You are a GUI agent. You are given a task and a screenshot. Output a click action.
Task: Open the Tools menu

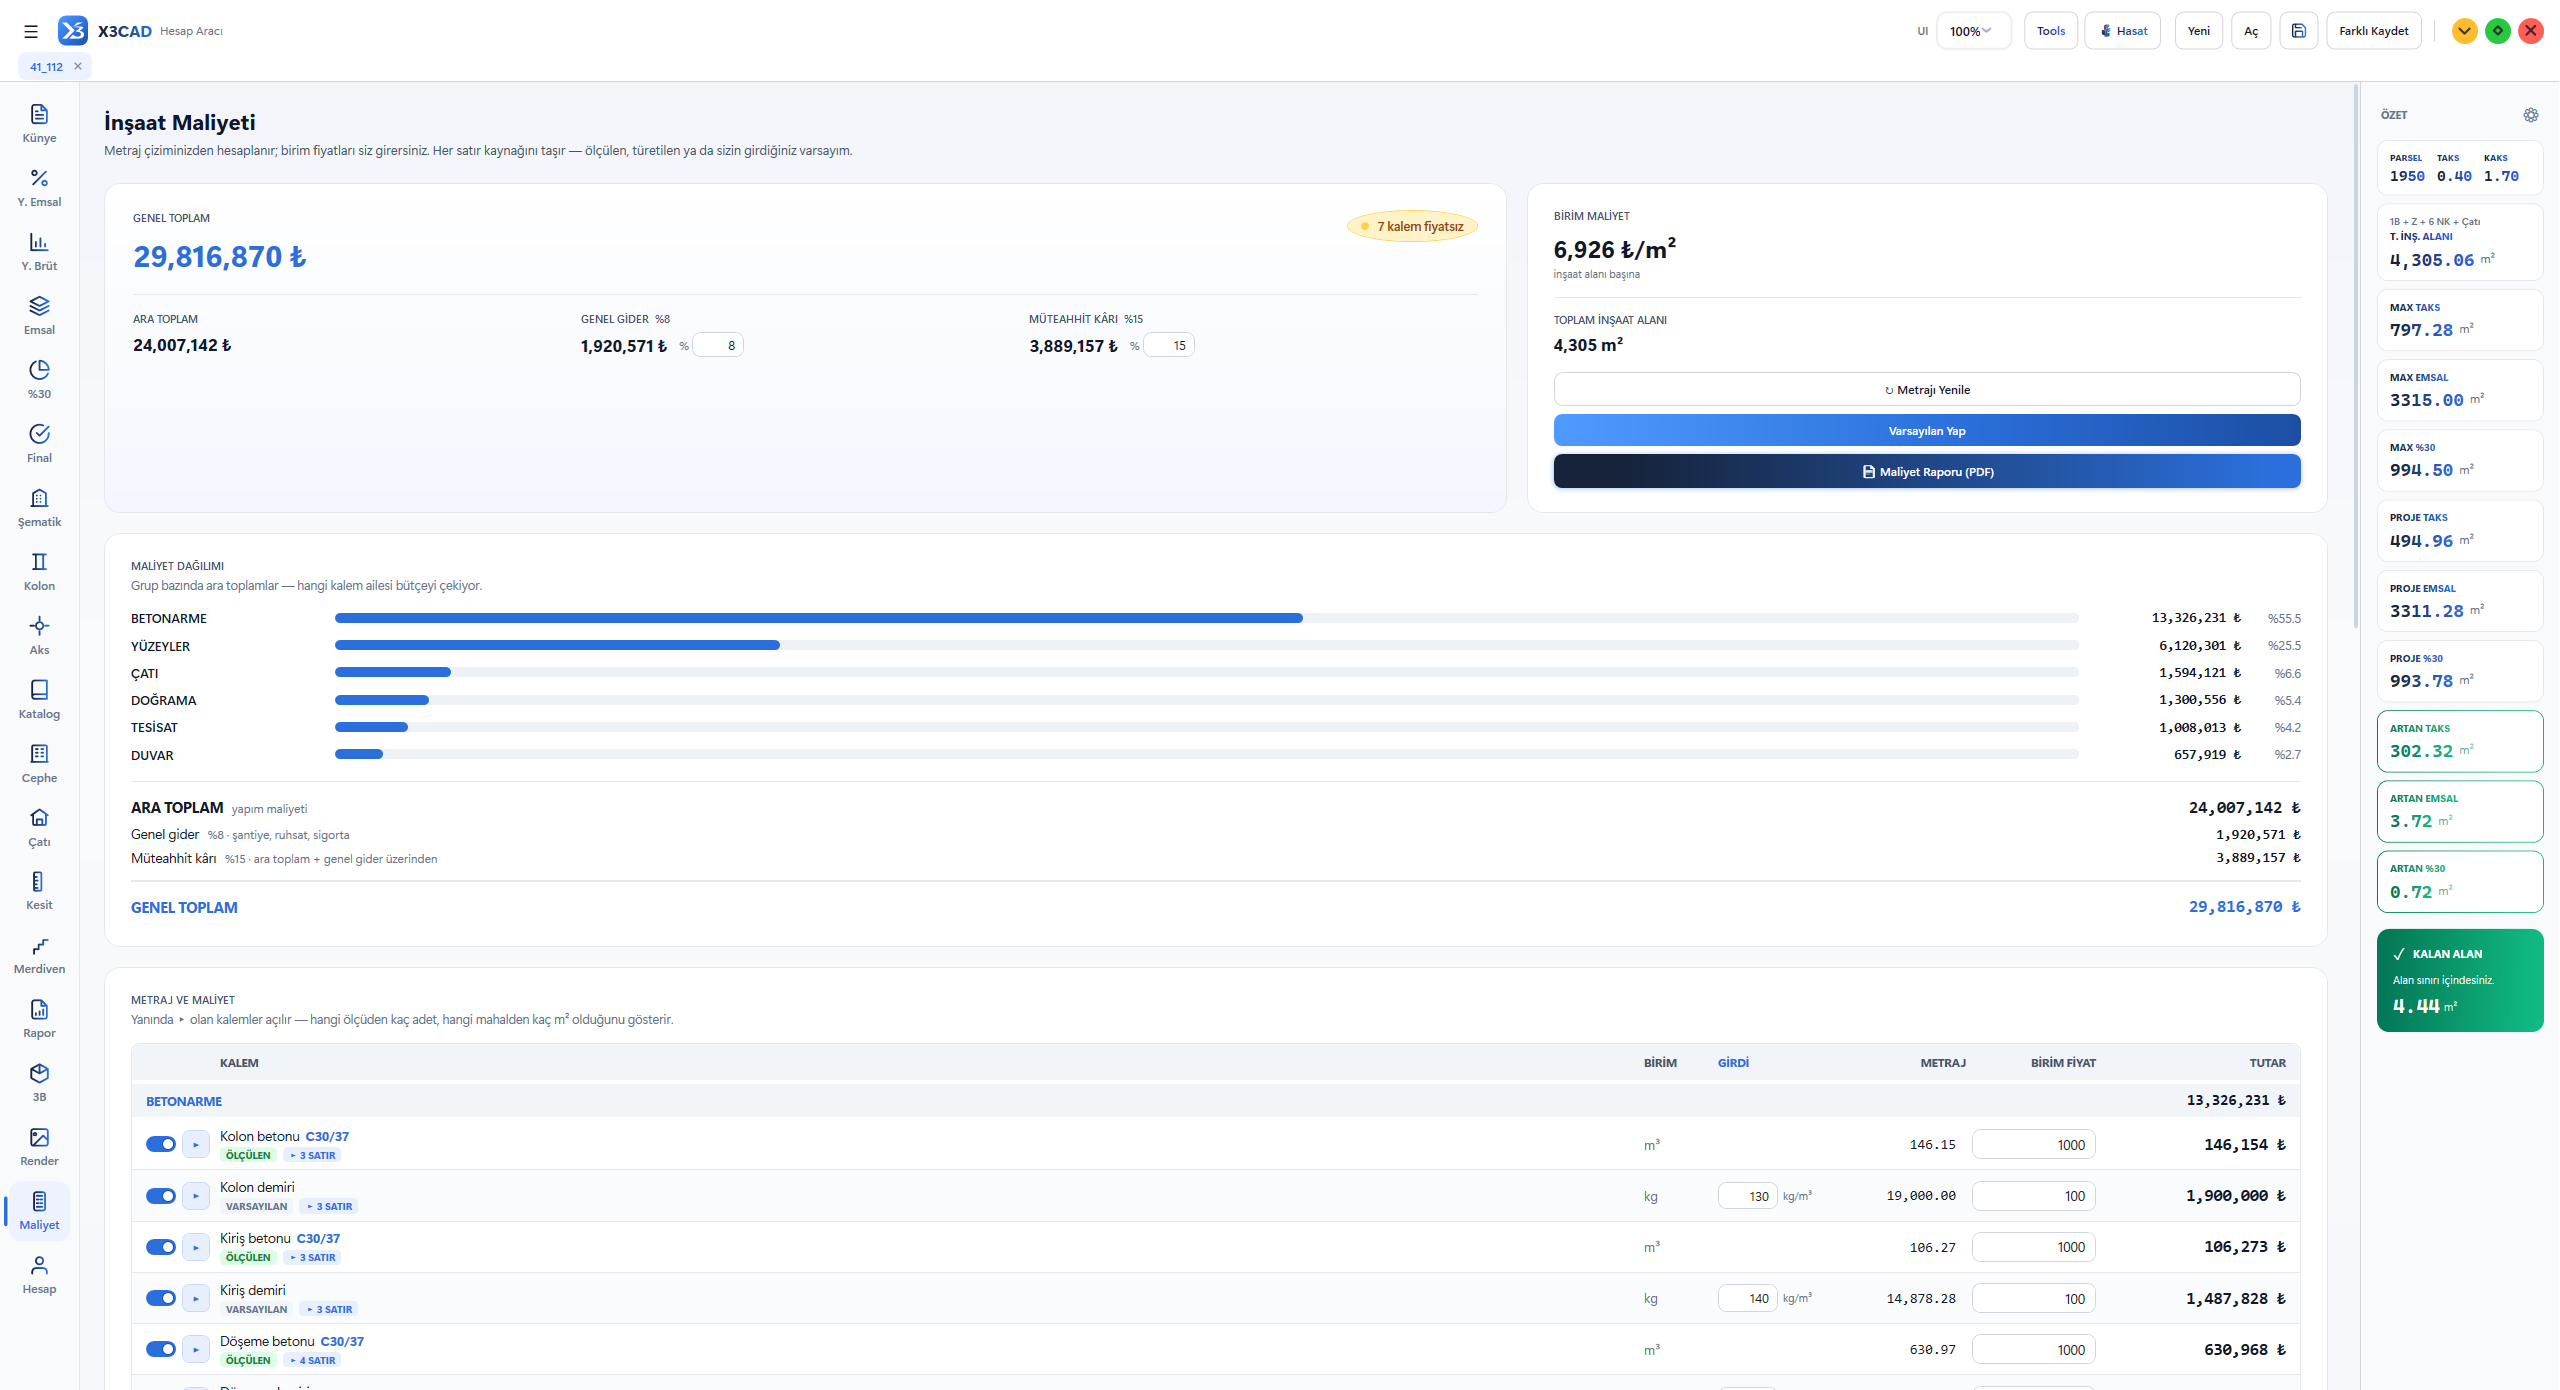pyautogui.click(x=2051, y=31)
